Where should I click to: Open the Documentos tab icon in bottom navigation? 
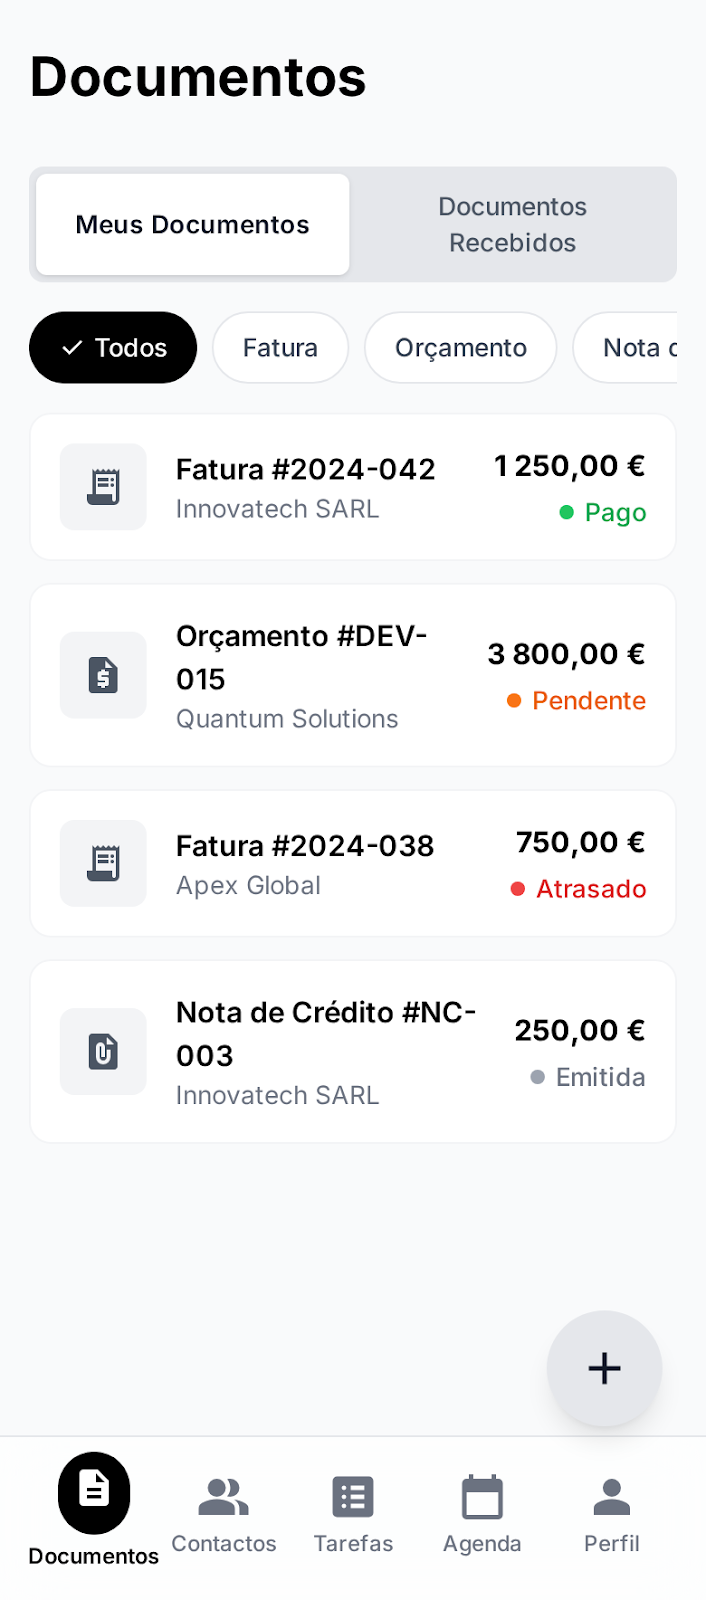(x=92, y=1491)
